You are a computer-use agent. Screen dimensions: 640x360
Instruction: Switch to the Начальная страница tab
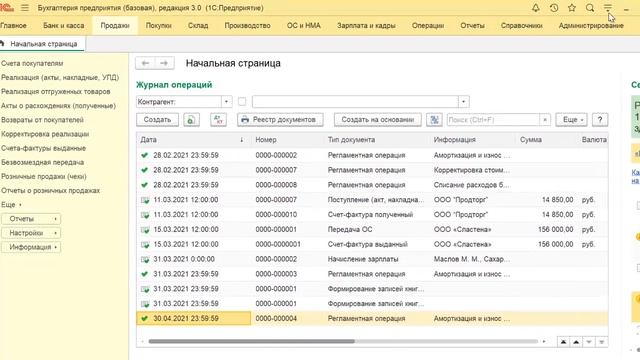(x=42, y=44)
